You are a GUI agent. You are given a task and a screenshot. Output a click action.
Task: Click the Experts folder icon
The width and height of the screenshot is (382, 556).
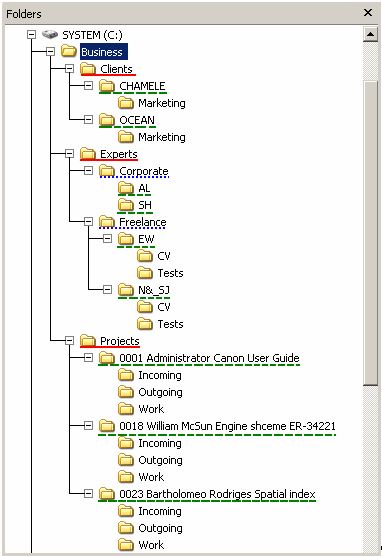click(88, 153)
